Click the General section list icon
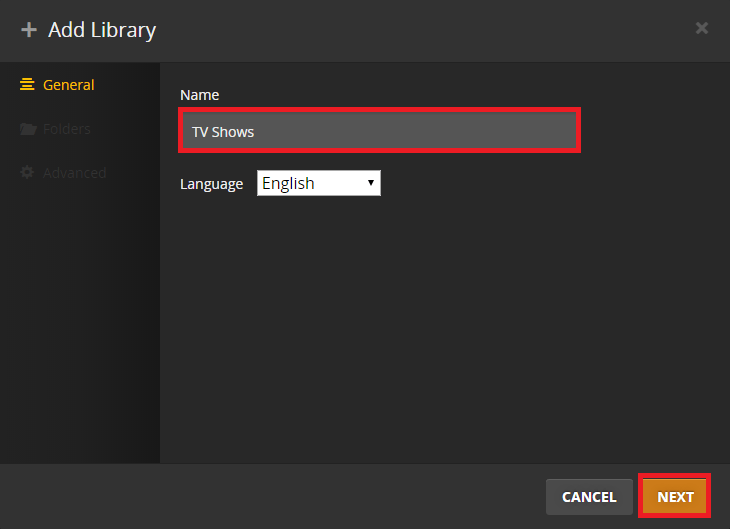Image resolution: width=730 pixels, height=529 pixels. [x=27, y=85]
